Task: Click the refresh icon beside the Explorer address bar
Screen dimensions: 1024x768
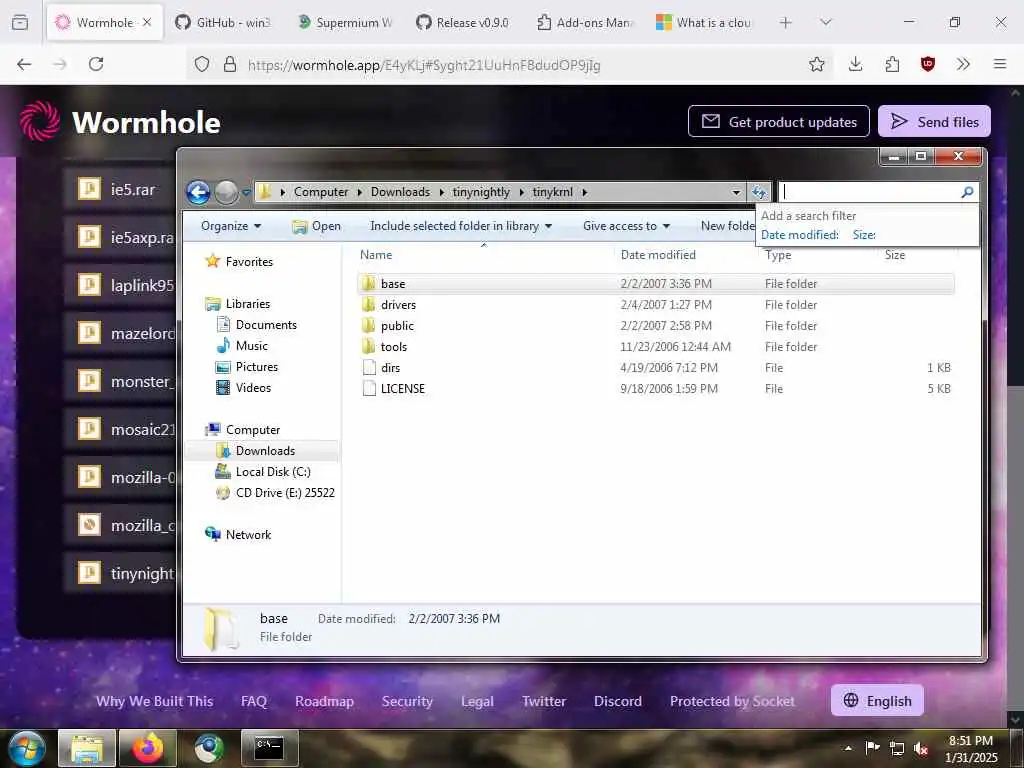Action: click(x=759, y=192)
